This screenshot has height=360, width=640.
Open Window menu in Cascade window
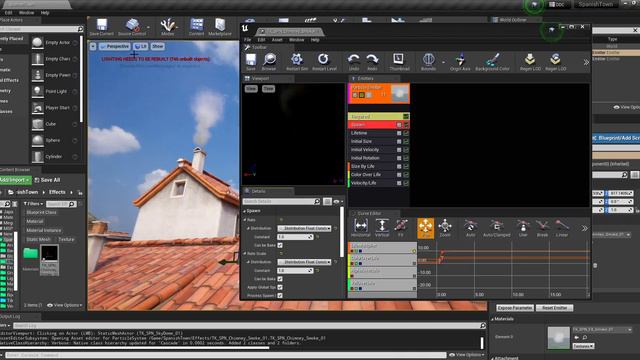(297, 40)
